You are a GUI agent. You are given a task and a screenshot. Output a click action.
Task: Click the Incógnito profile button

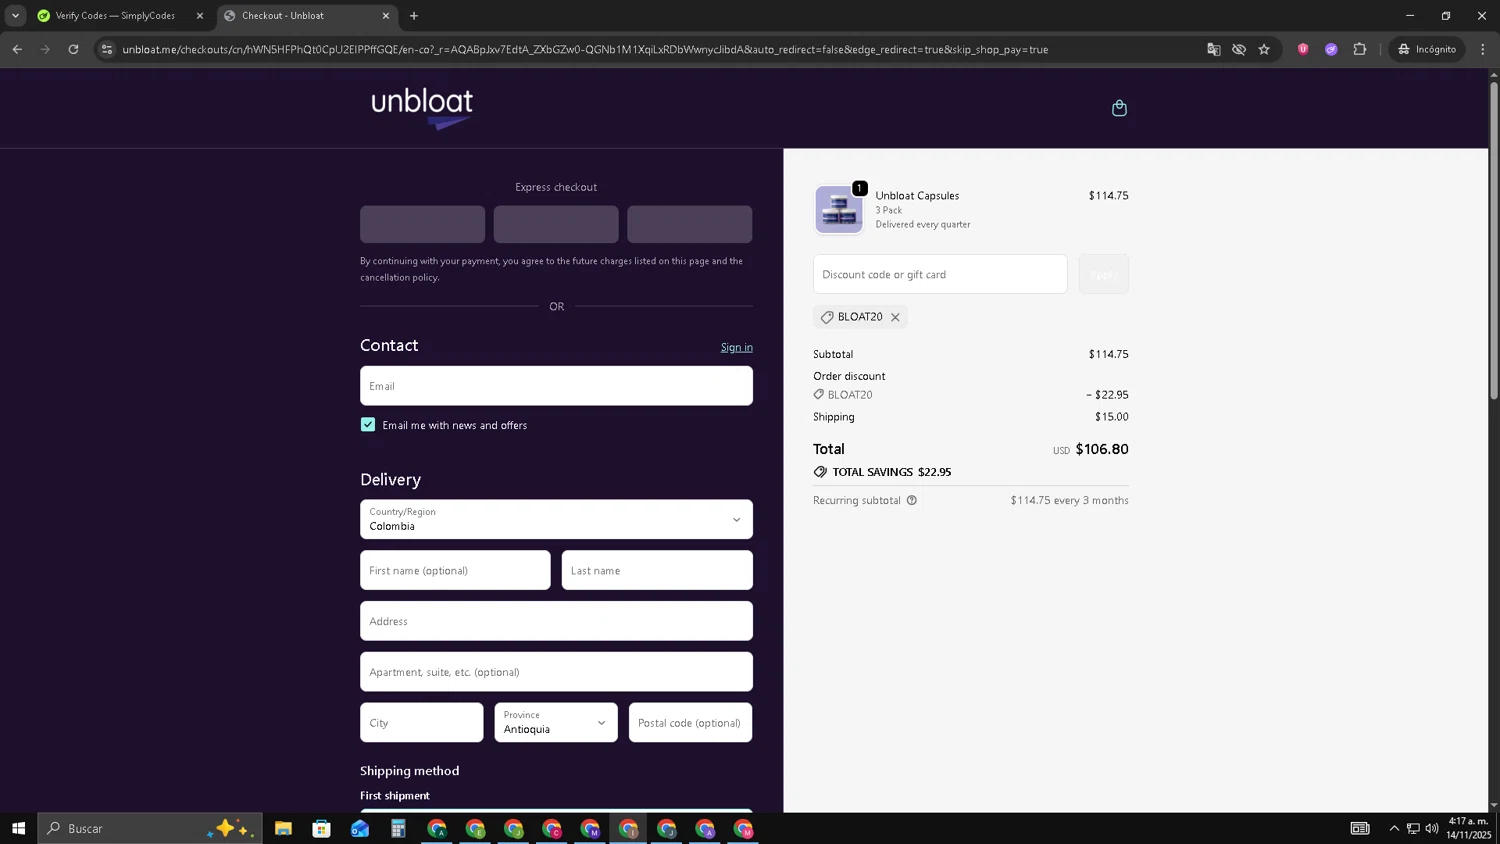(1427, 49)
